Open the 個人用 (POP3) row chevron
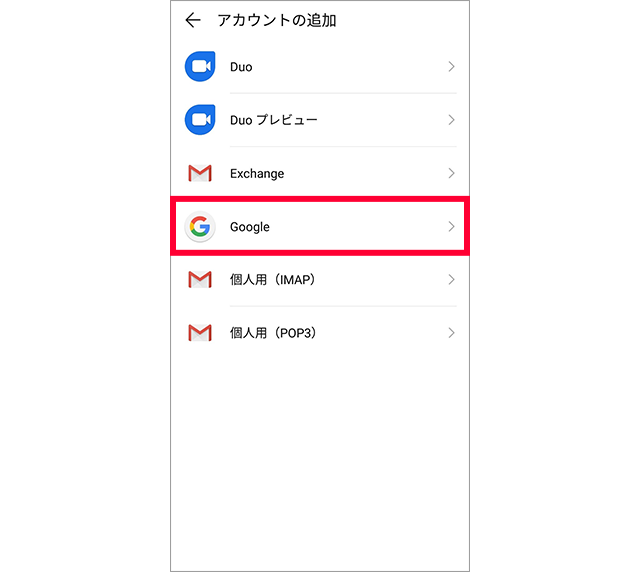The height and width of the screenshot is (572, 640). click(x=451, y=333)
